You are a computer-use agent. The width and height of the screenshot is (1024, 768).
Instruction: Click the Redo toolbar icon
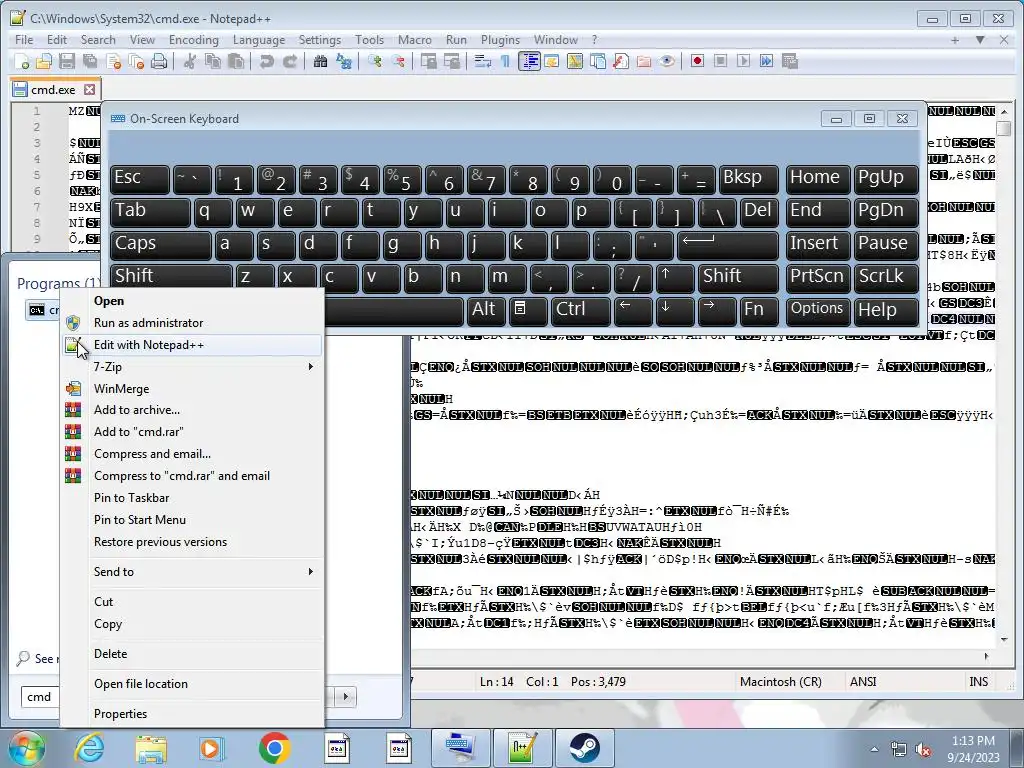point(290,61)
